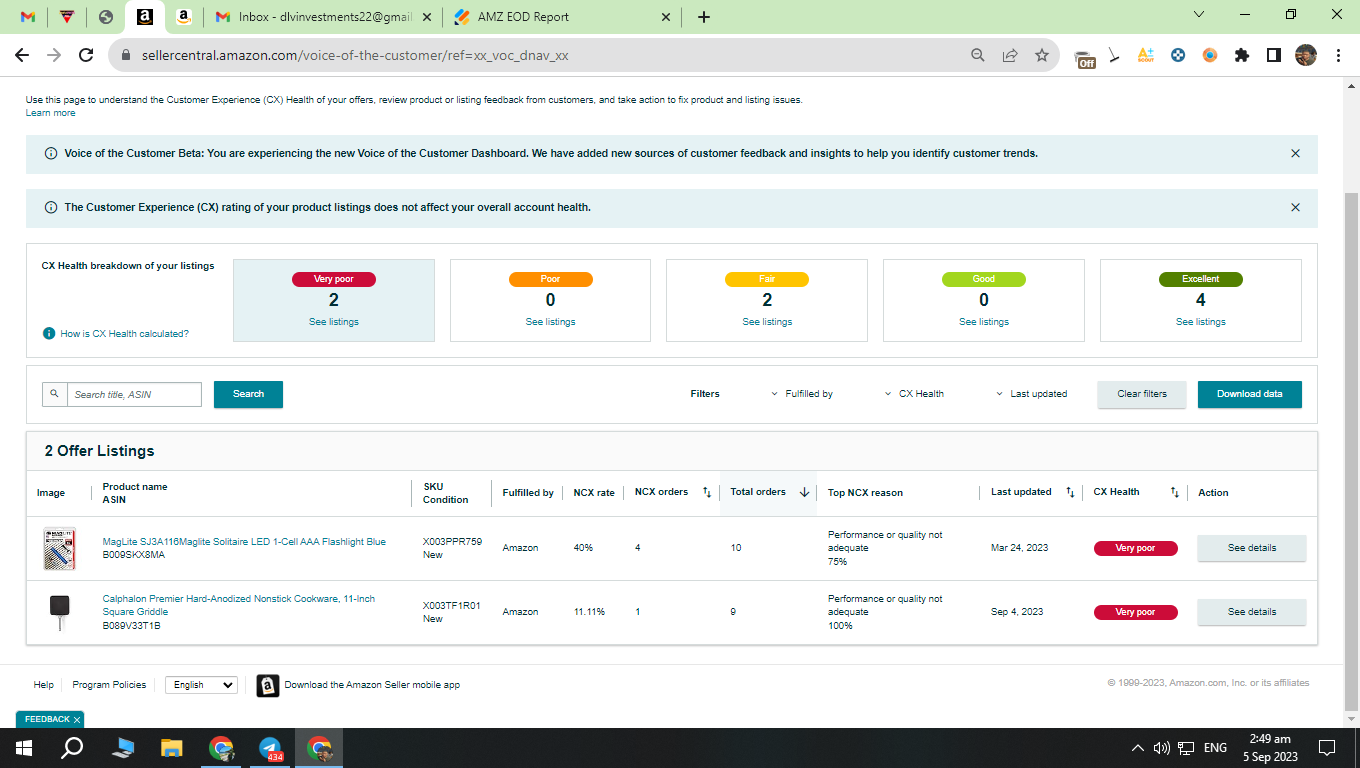Click Download data
1360x768 pixels.
point(1250,394)
